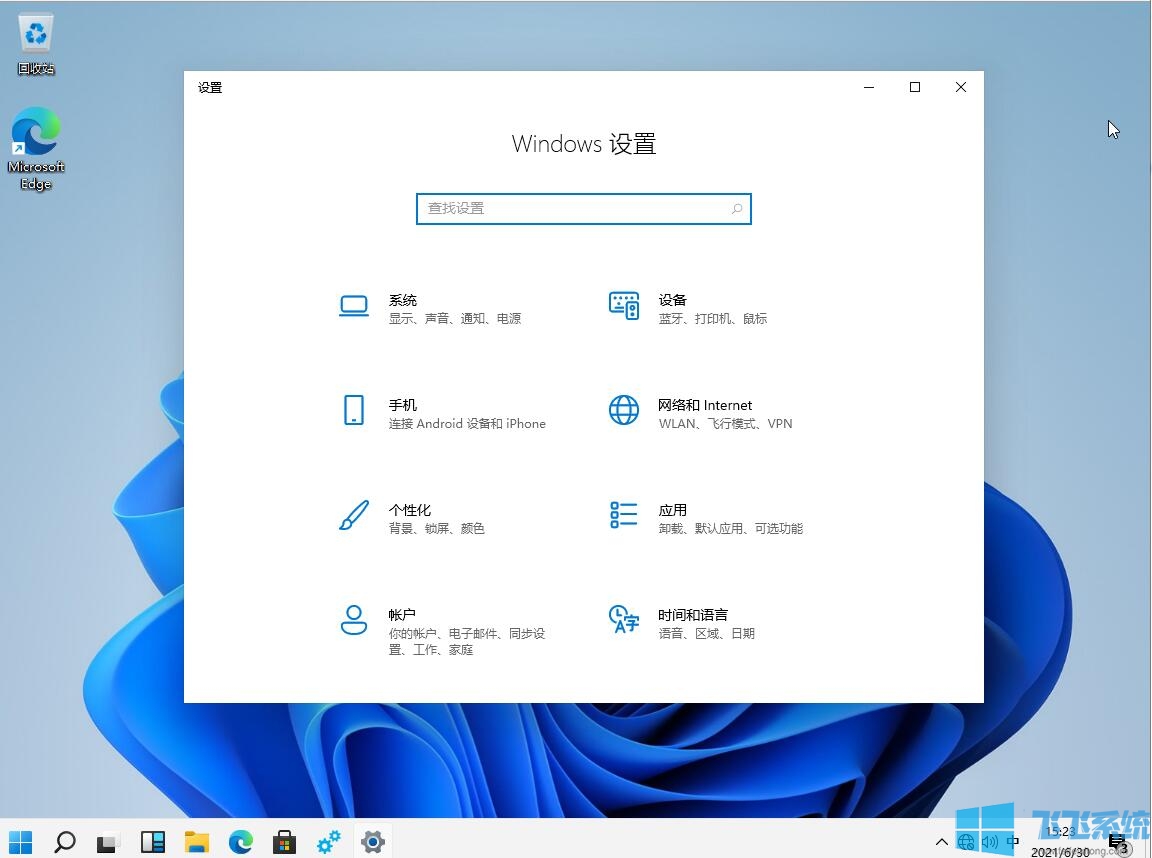Open Microsoft Store from the taskbar
The image size is (1152, 858).
point(284,842)
